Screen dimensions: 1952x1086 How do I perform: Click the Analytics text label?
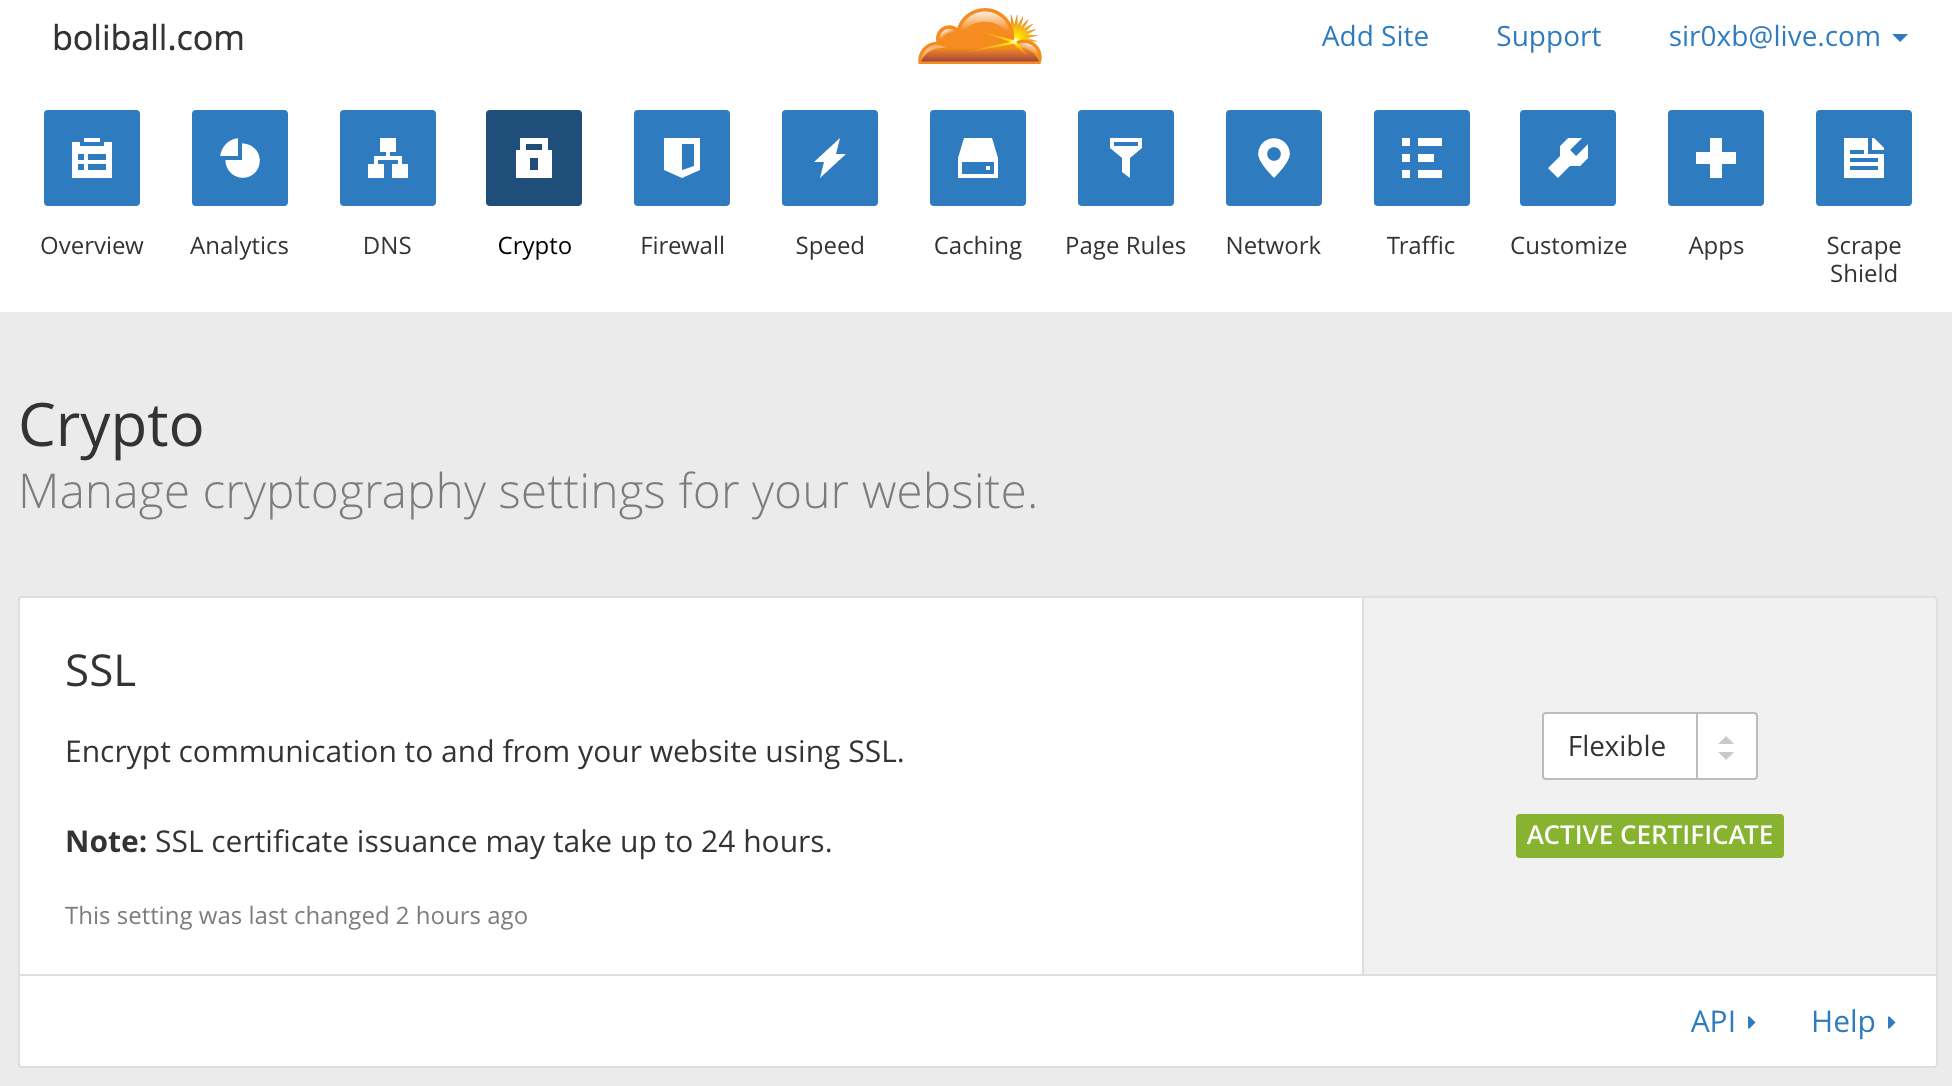pos(240,246)
